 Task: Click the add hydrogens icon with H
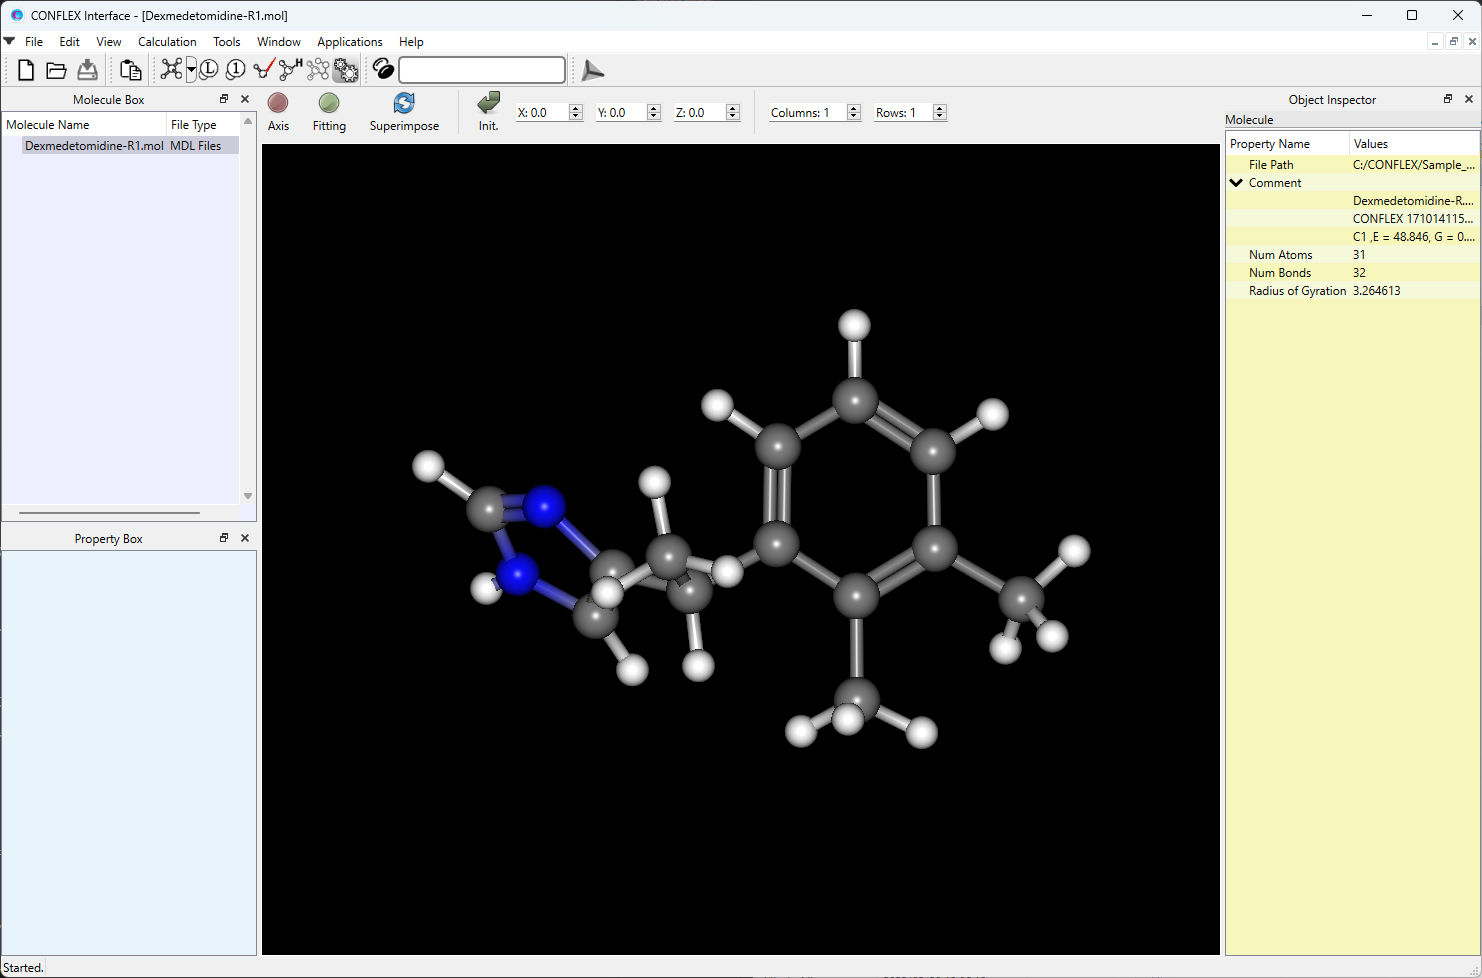290,70
